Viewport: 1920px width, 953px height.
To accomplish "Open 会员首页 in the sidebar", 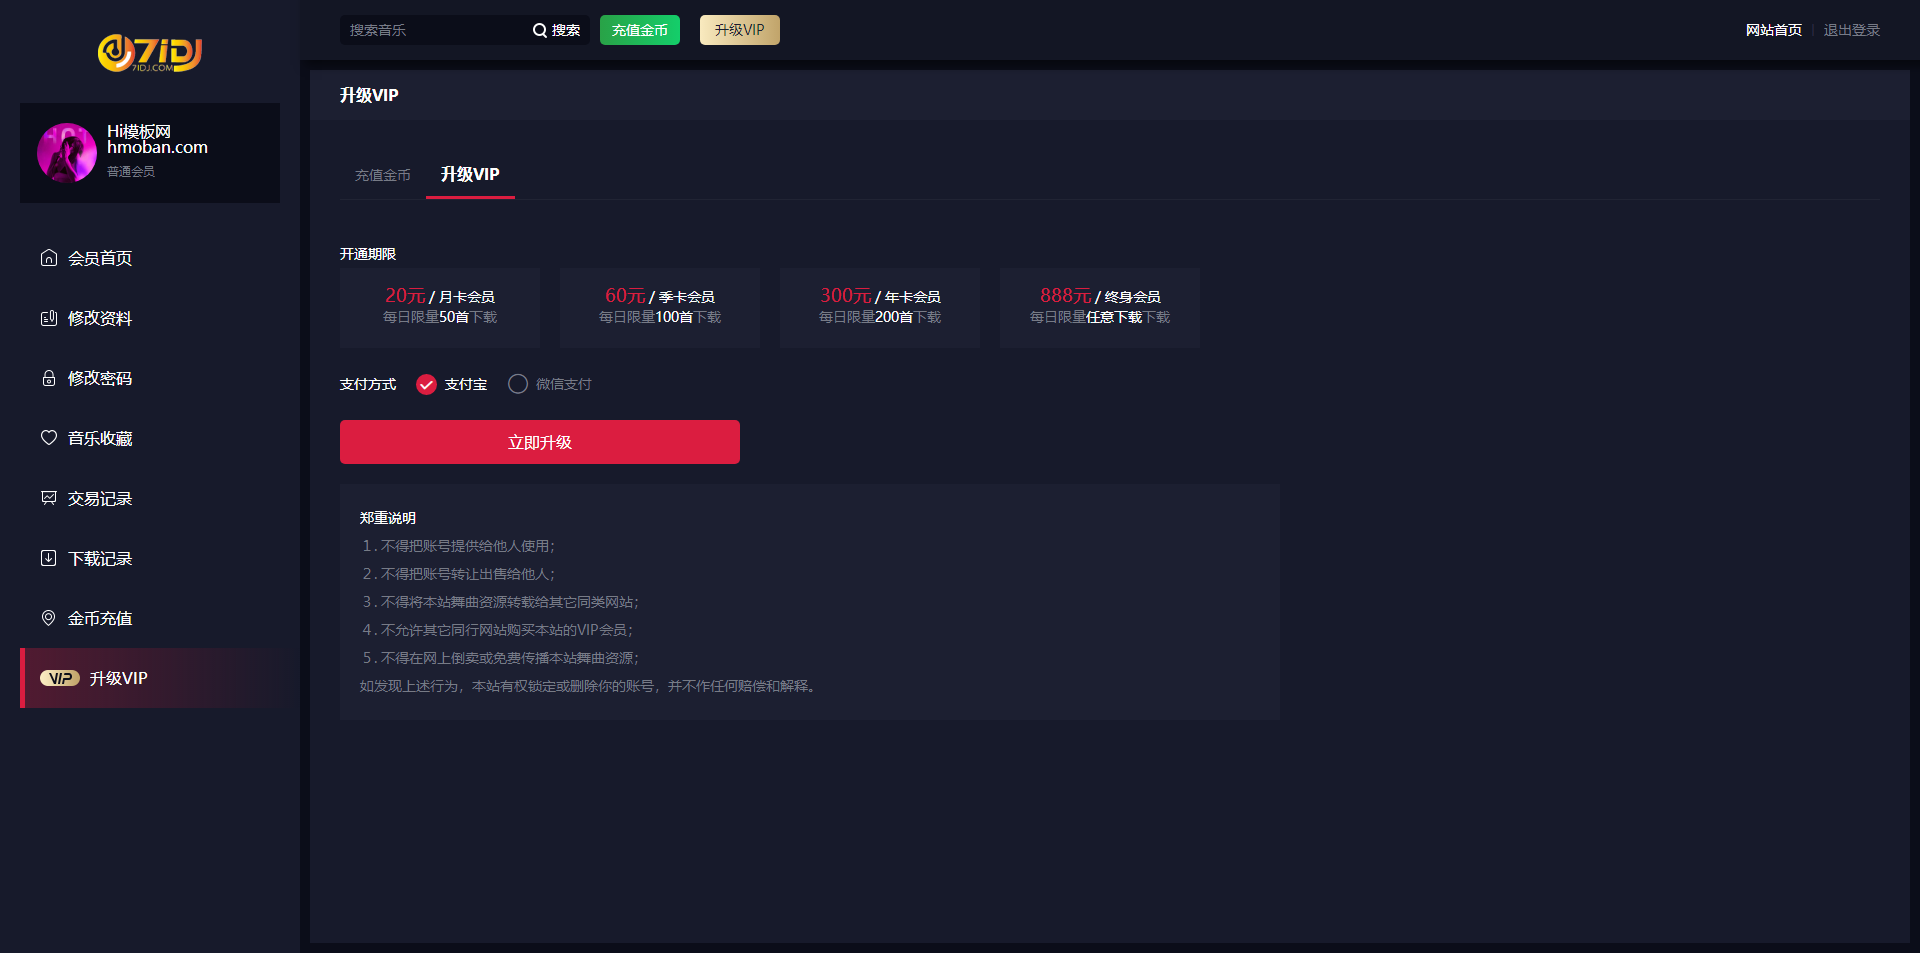I will pos(150,258).
